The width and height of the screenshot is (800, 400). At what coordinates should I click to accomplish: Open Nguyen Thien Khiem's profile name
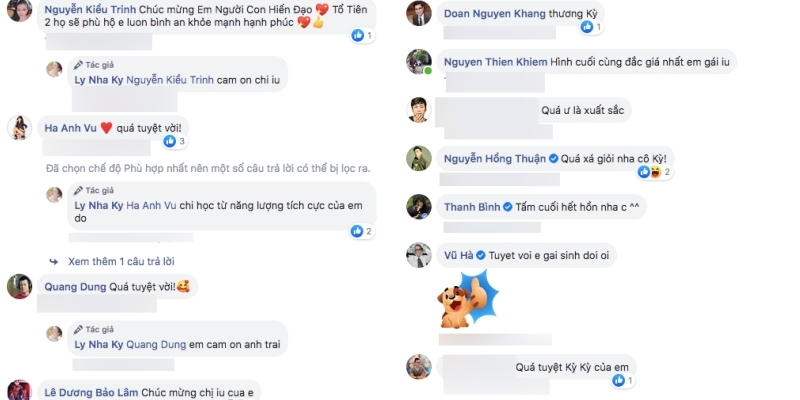pyautogui.click(x=495, y=62)
